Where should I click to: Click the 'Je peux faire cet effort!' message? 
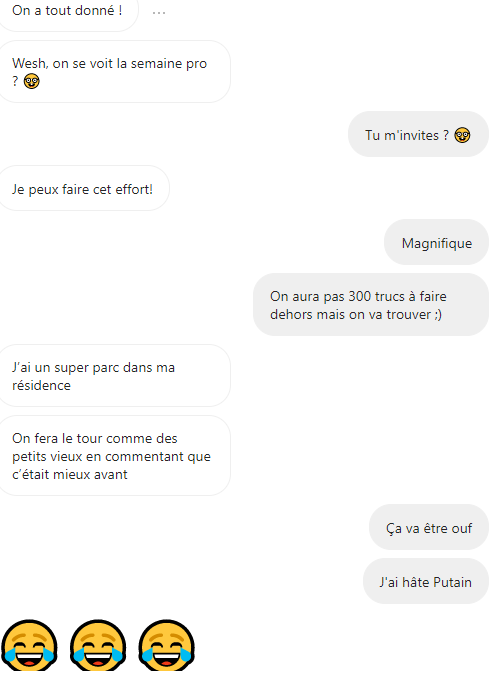point(83,188)
